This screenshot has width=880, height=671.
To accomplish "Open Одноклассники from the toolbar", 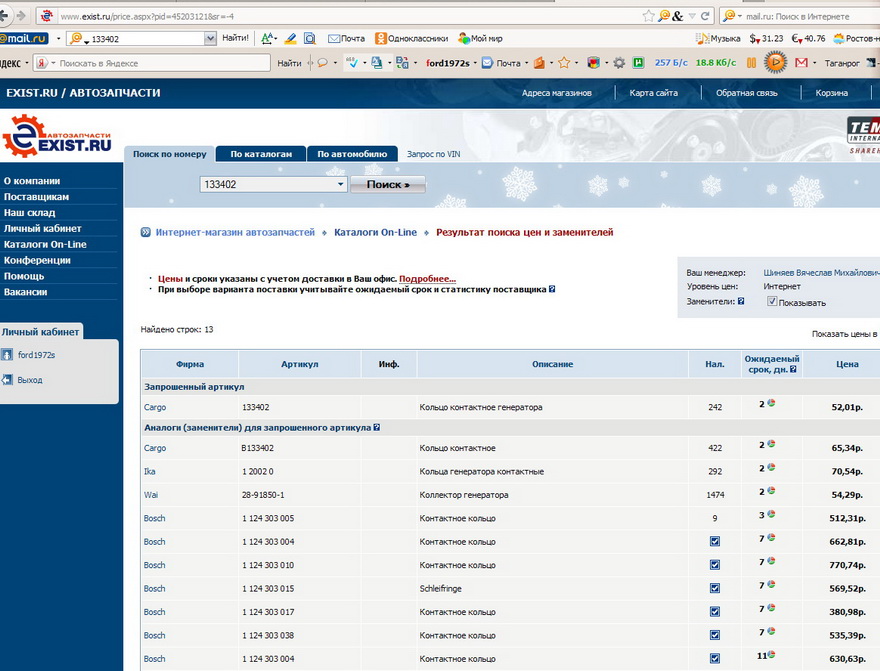I will click(411, 39).
